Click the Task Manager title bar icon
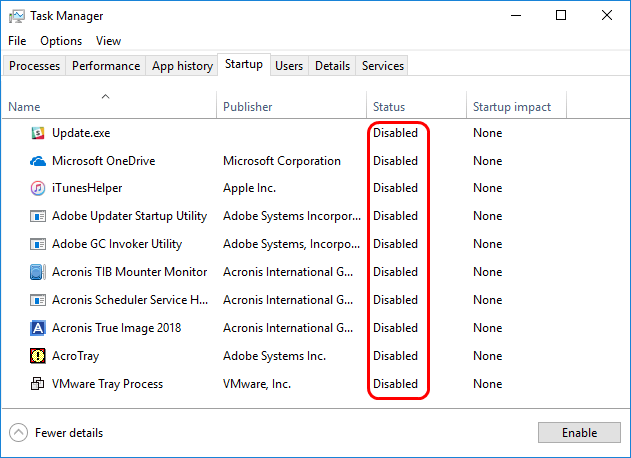Image resolution: width=631 pixels, height=458 pixels. (17, 16)
